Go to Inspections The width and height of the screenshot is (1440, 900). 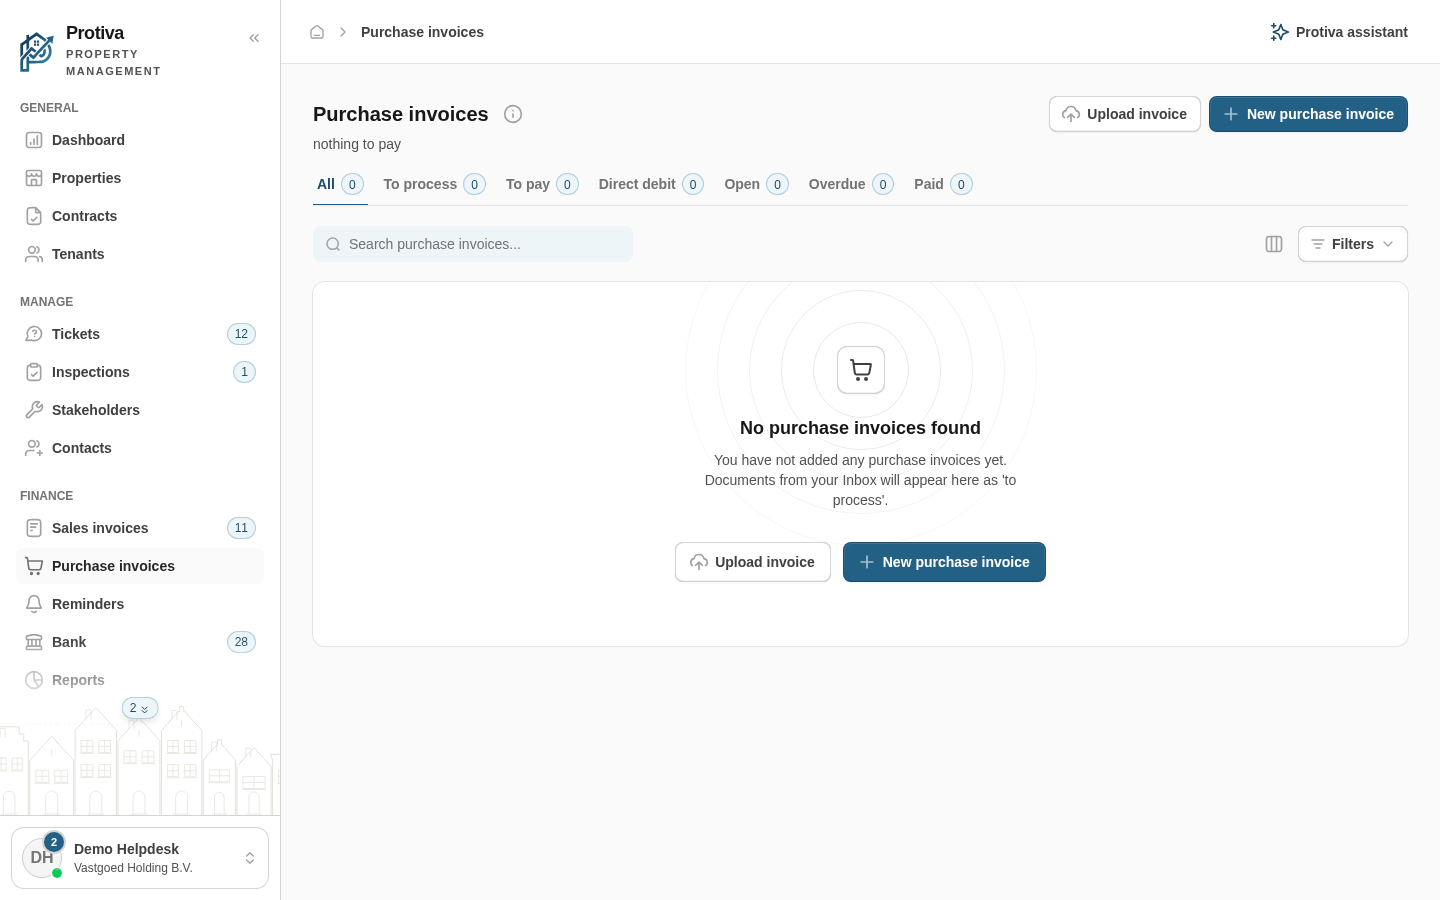[140, 372]
